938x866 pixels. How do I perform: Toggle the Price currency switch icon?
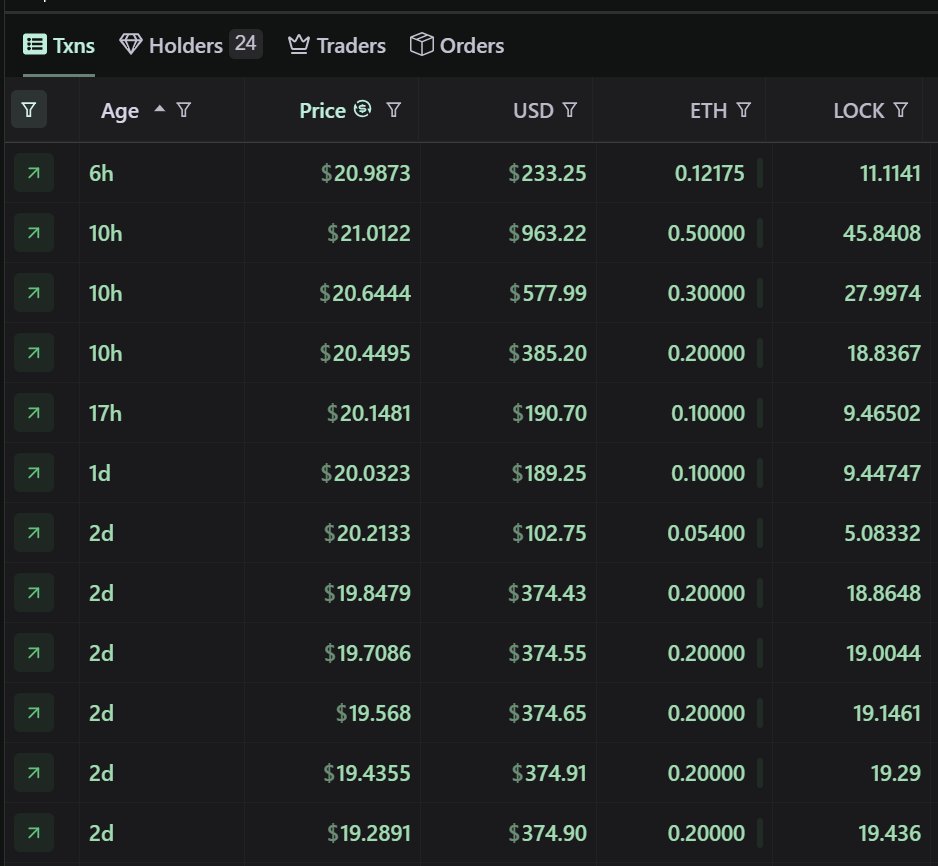pos(363,109)
